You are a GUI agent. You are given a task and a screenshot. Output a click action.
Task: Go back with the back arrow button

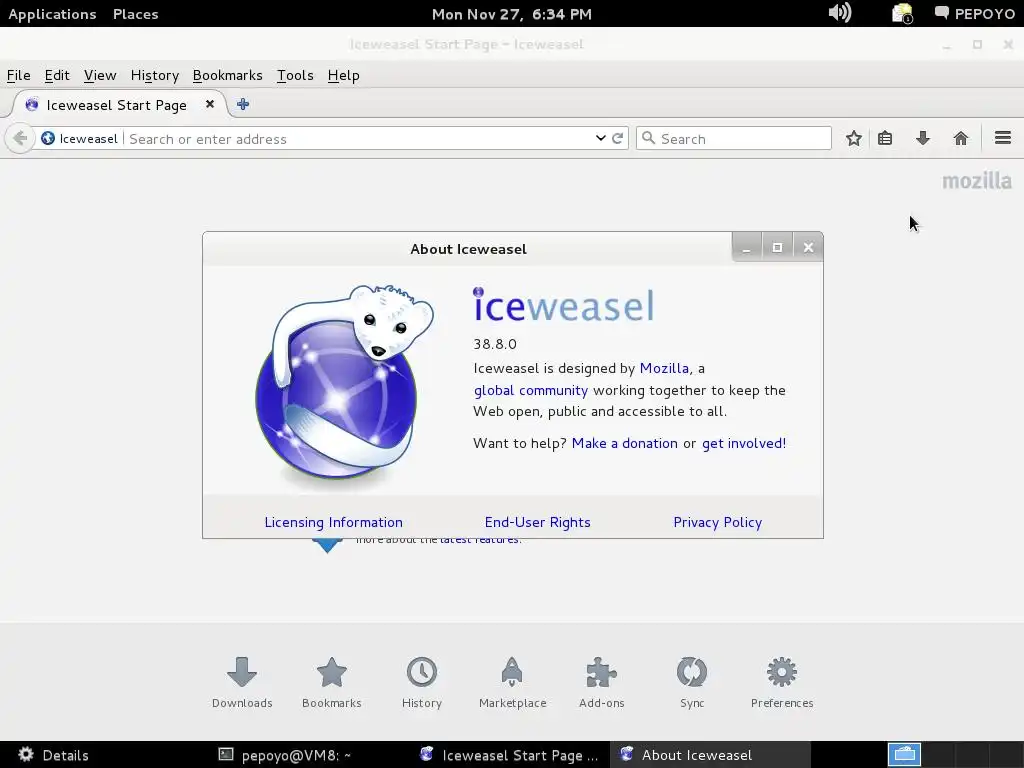[x=20, y=138]
